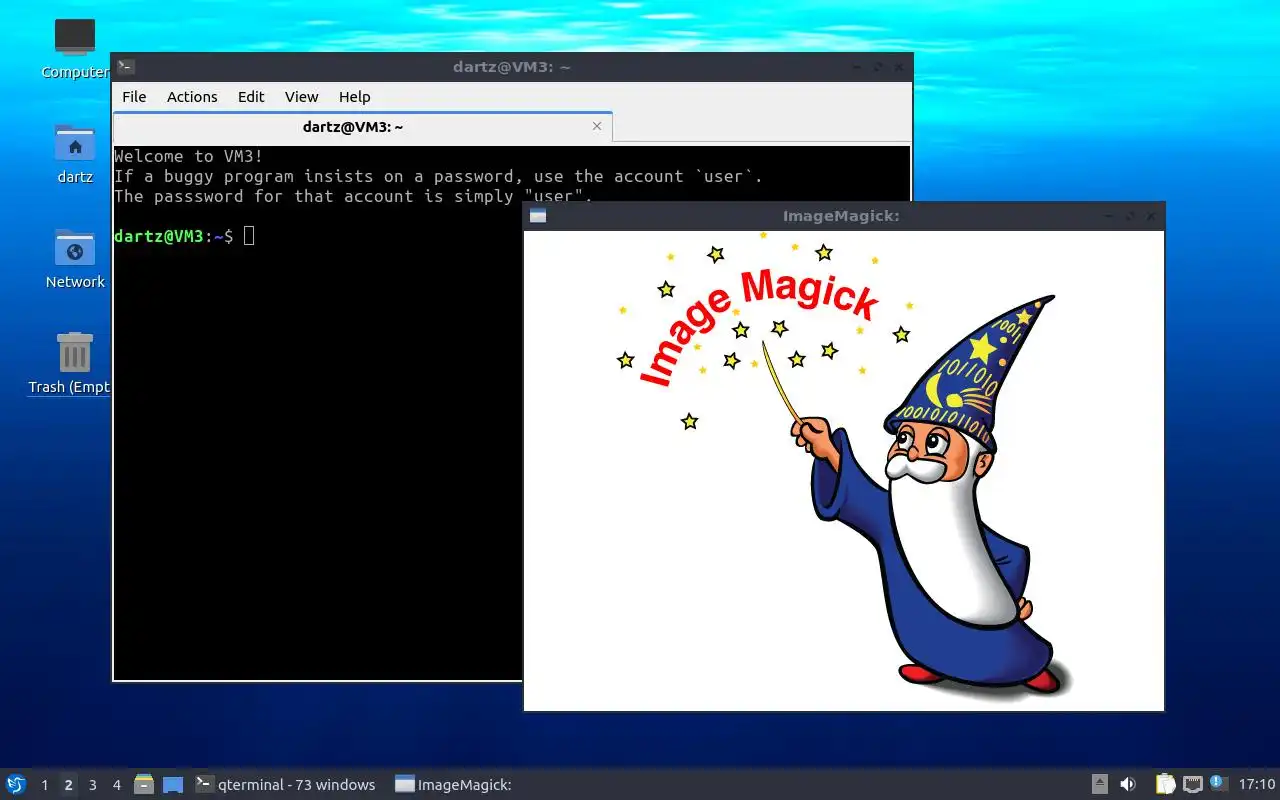Minimize the ImageMagick window
The width and height of the screenshot is (1280, 800).
1108,216
